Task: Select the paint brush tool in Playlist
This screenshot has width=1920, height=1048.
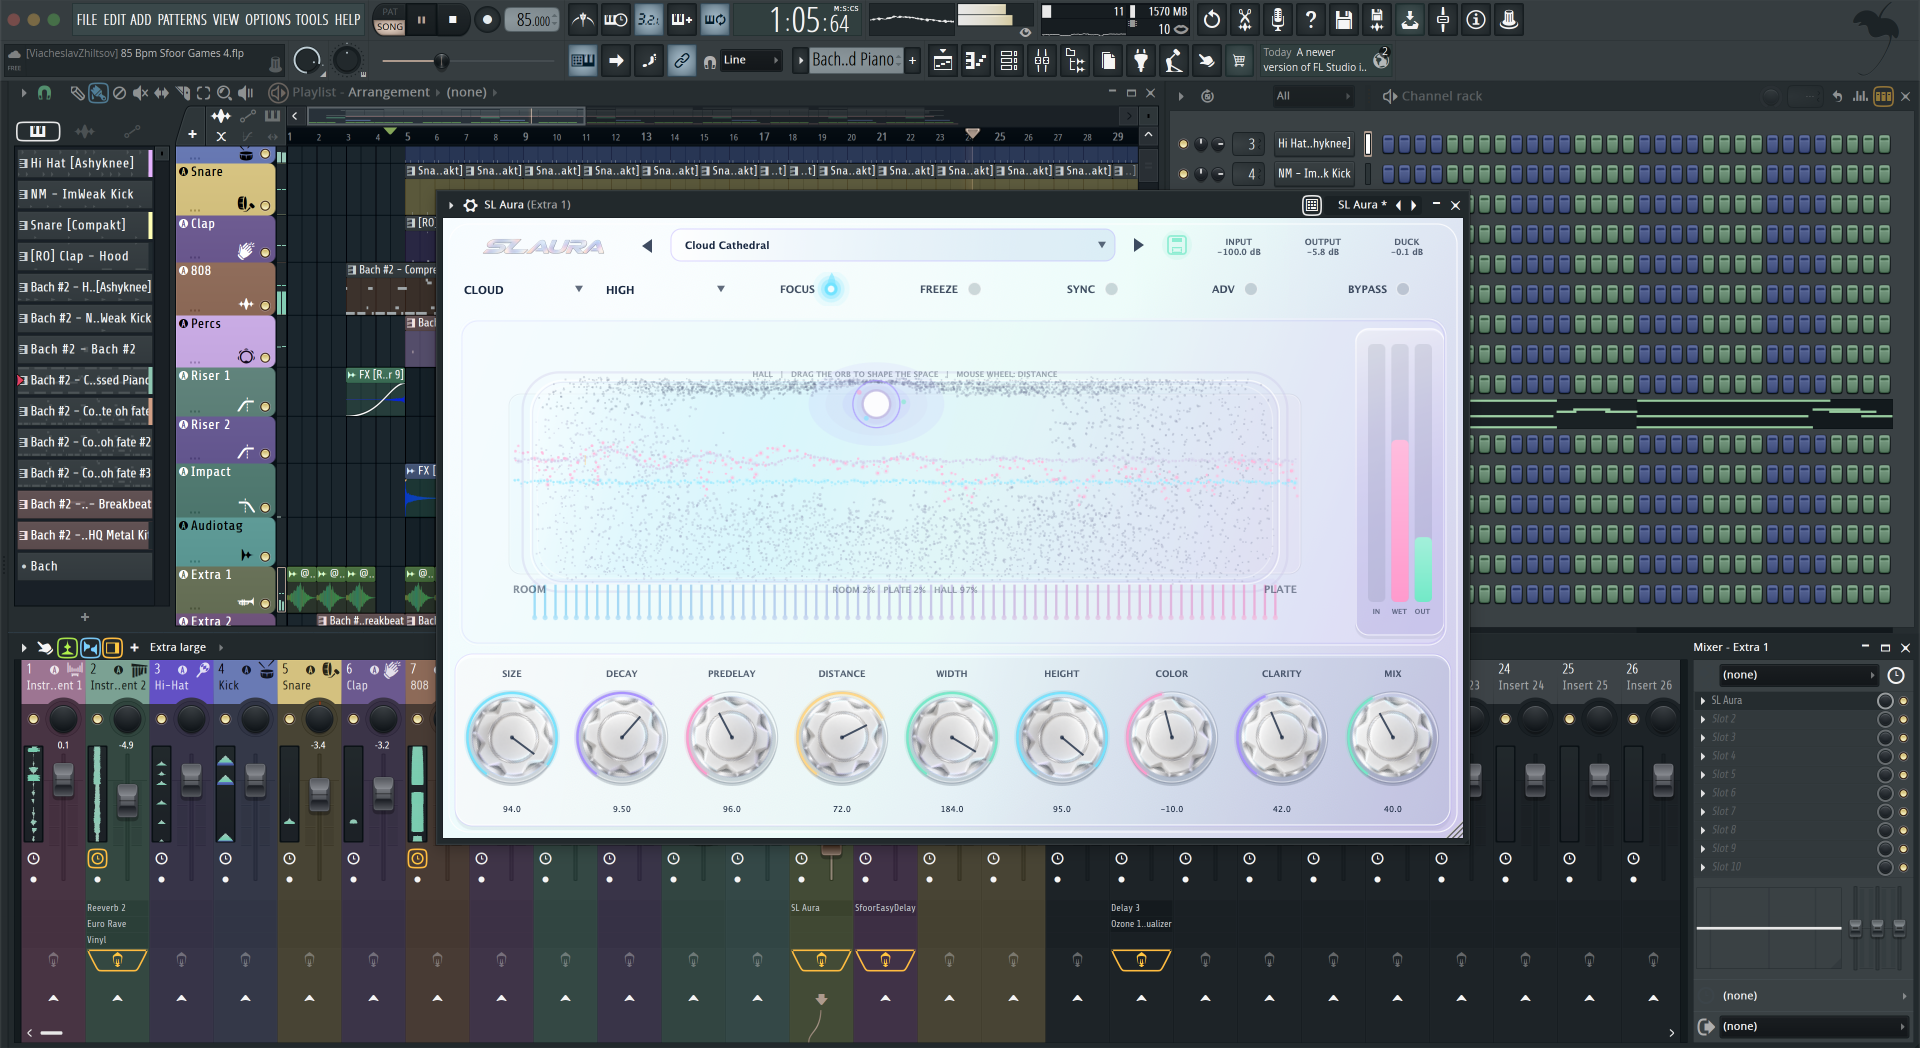Action: click(x=98, y=93)
